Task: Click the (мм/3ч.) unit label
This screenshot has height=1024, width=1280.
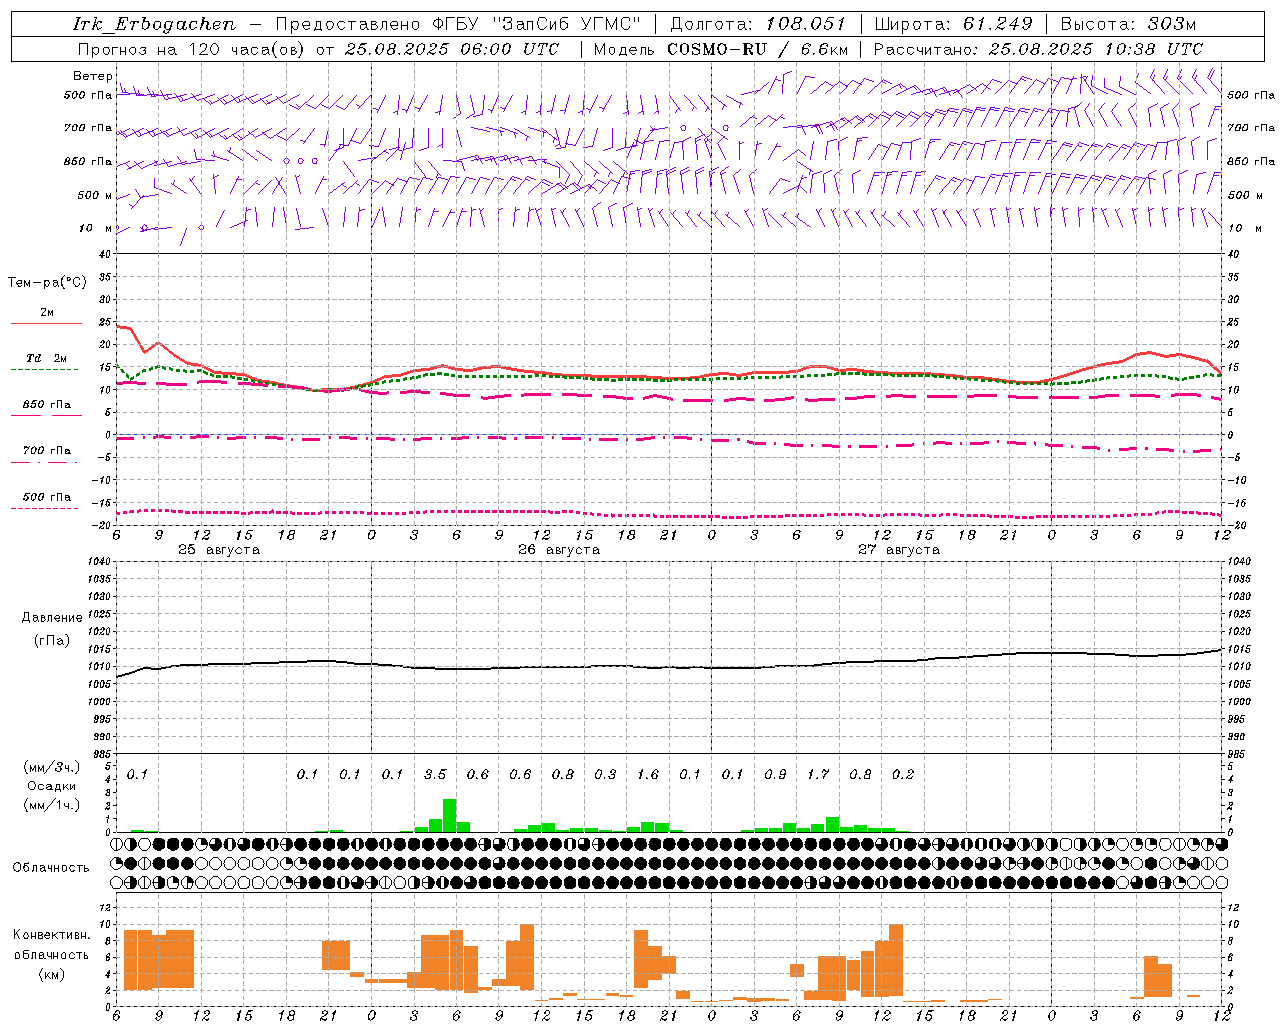Action: [x=52, y=768]
